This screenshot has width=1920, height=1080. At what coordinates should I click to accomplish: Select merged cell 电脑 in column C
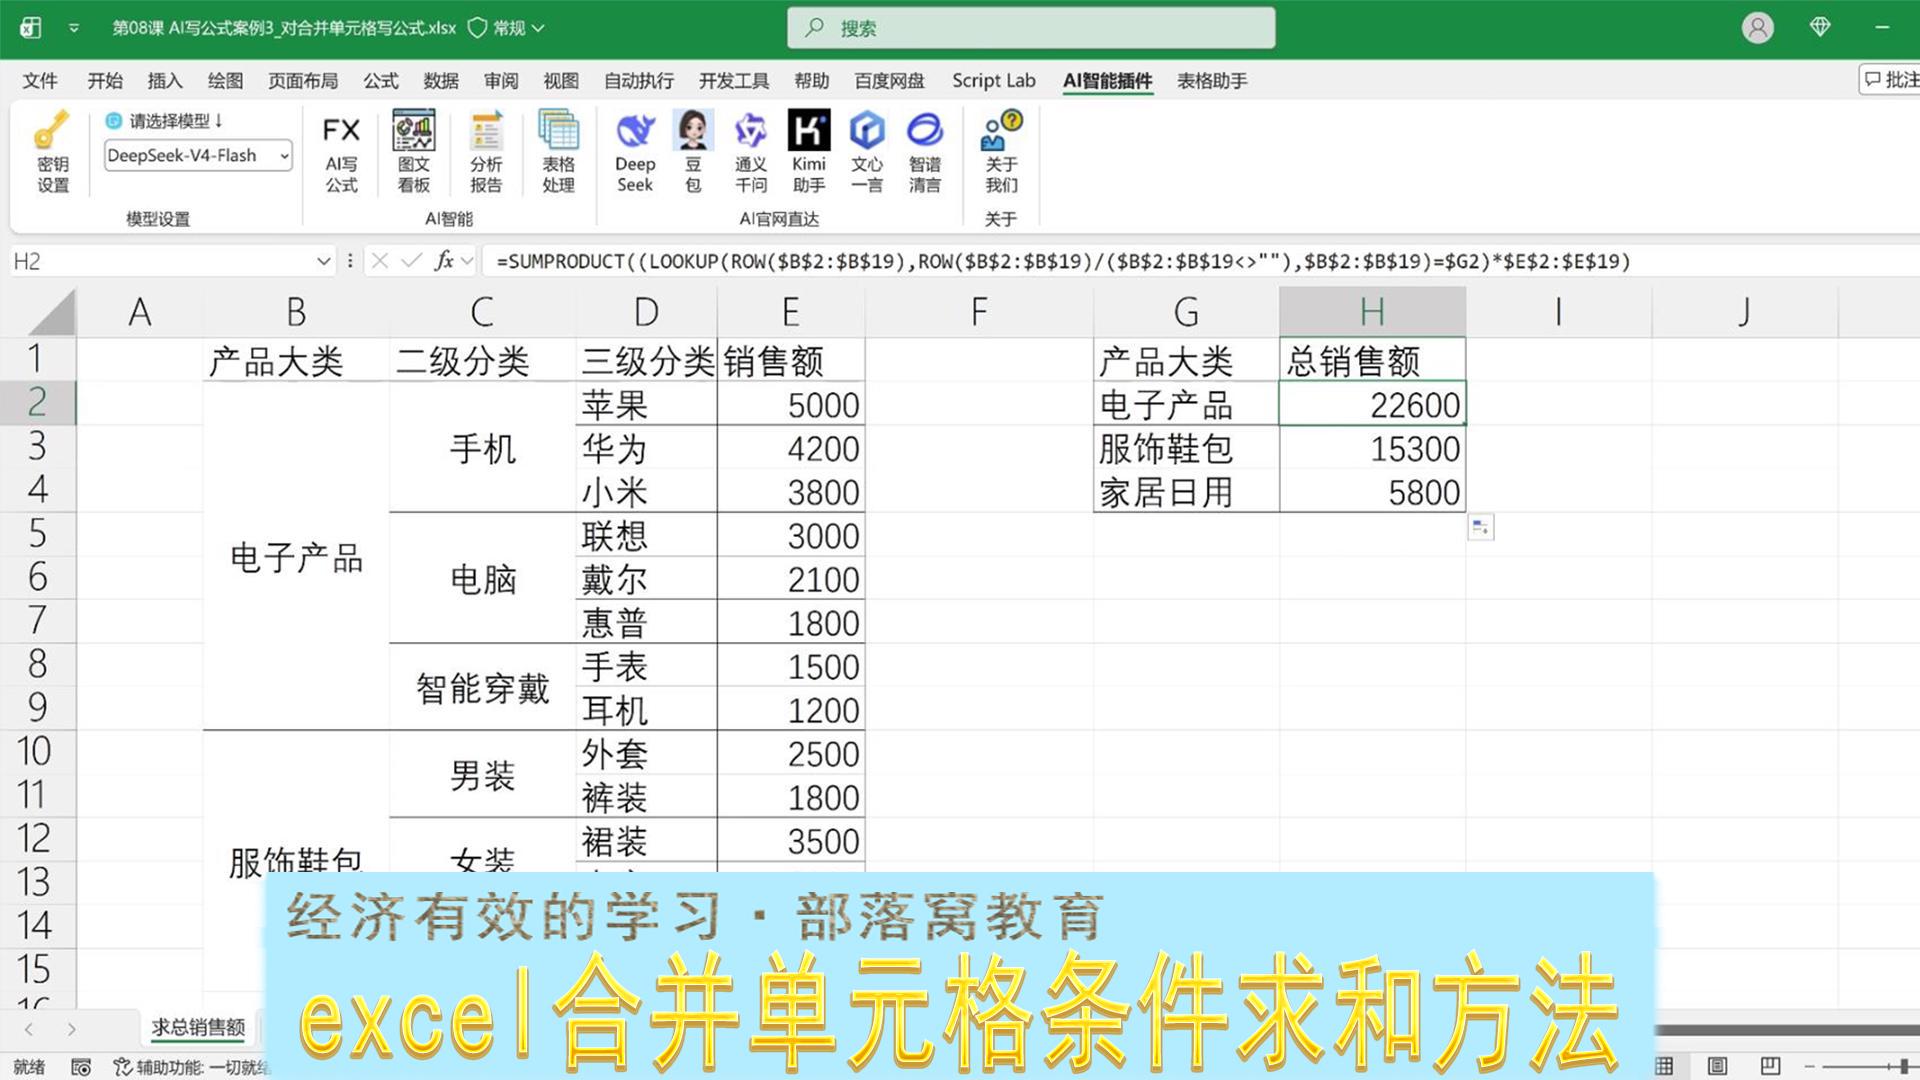(482, 579)
